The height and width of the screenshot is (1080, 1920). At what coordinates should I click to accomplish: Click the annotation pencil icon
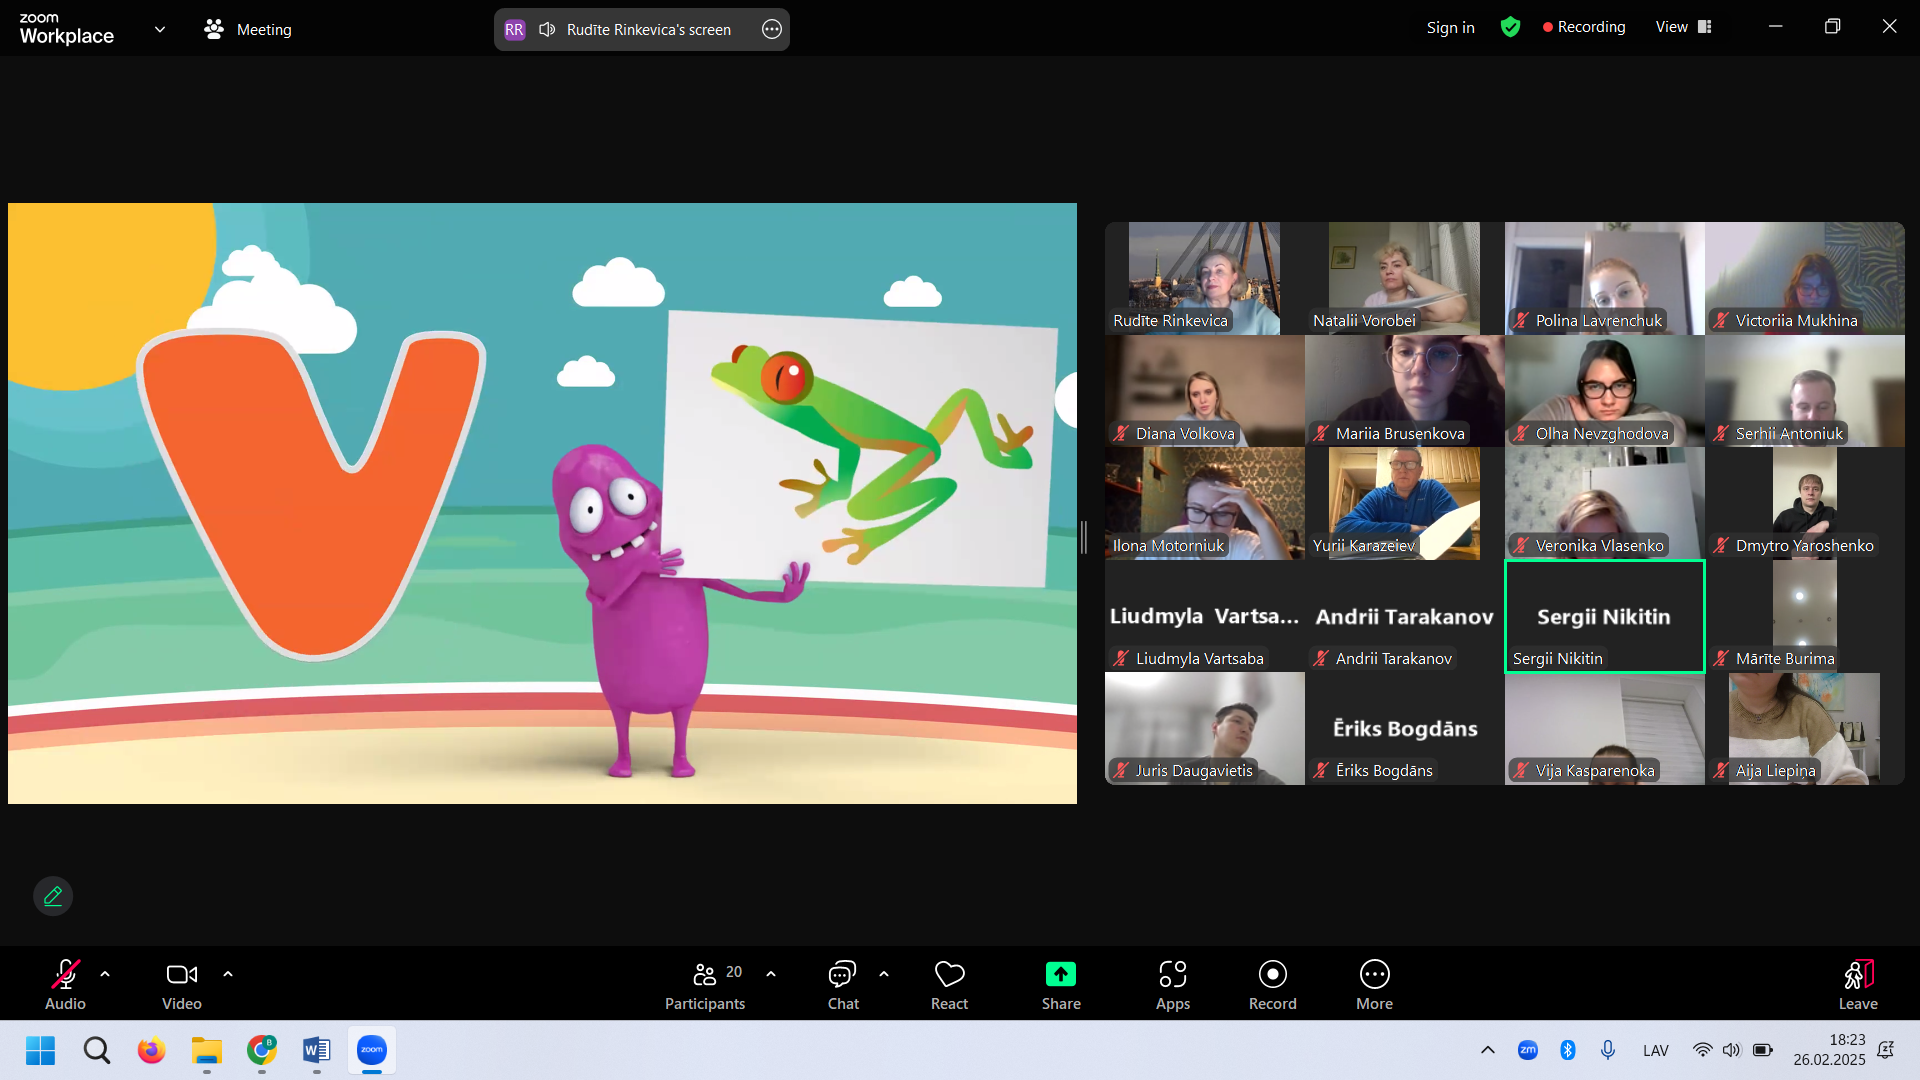[x=53, y=896]
